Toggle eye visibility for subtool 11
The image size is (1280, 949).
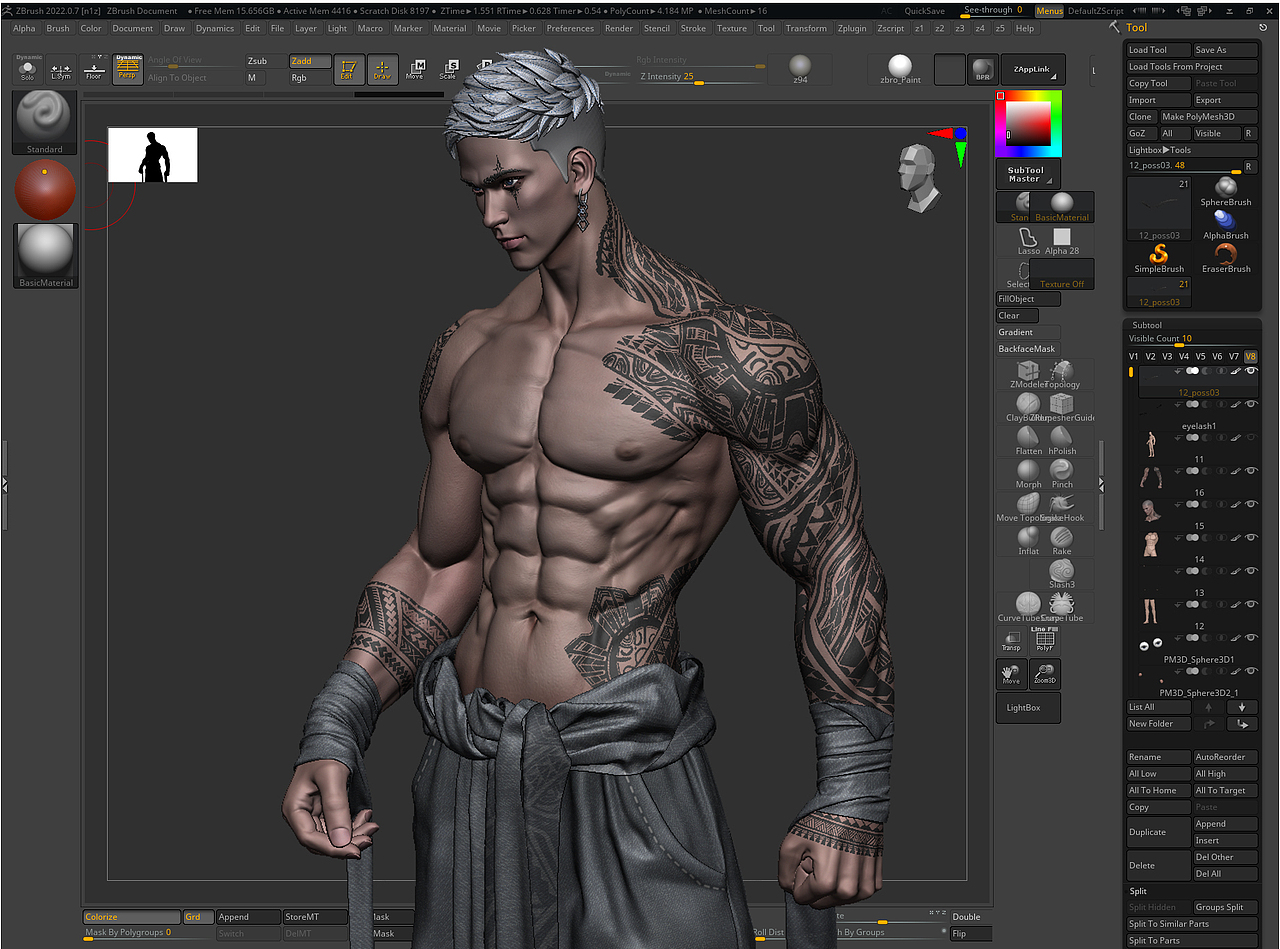click(1251, 437)
